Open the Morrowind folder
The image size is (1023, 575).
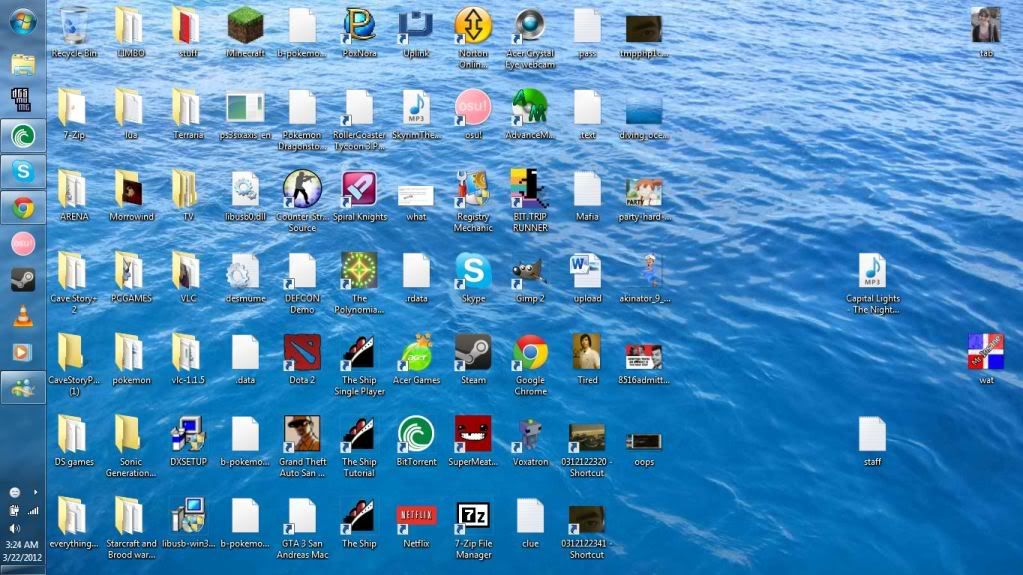coord(131,189)
